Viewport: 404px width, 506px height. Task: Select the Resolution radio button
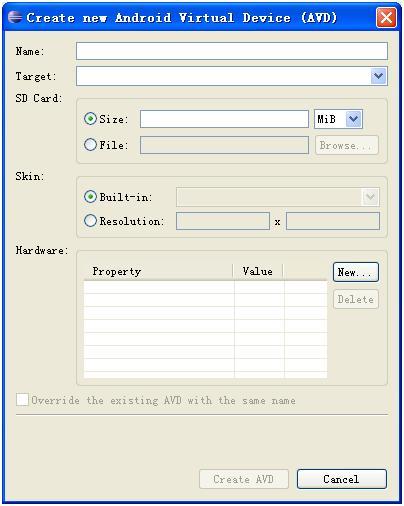tap(90, 221)
